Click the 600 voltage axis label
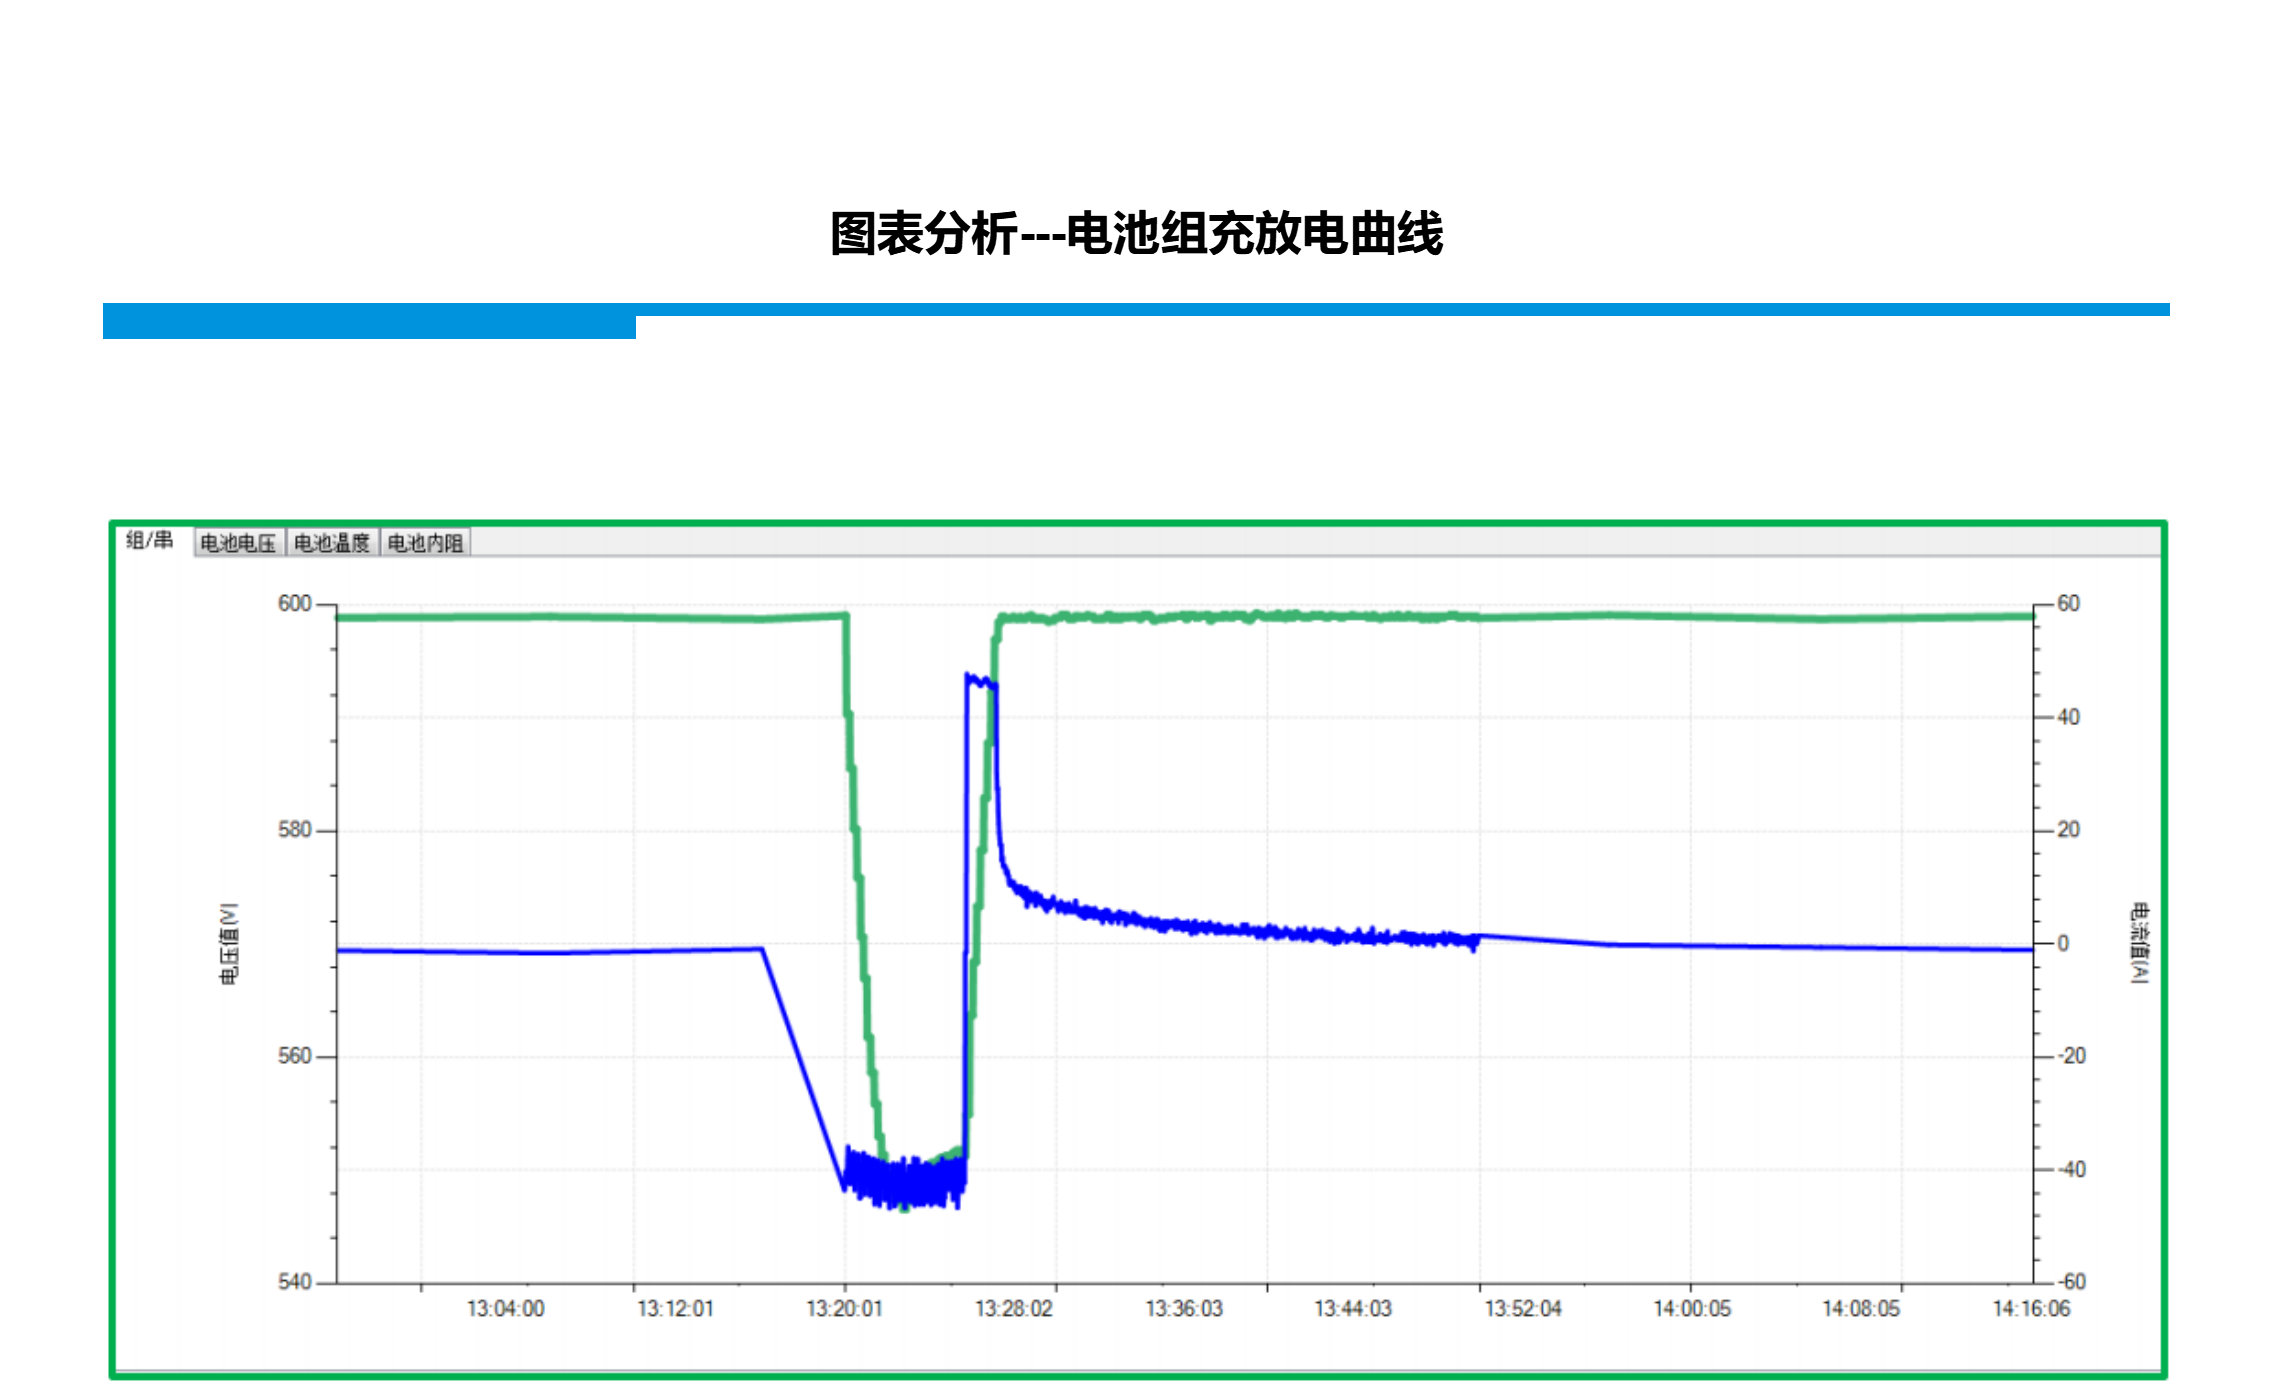This screenshot has width=2274, height=1385. [x=294, y=604]
